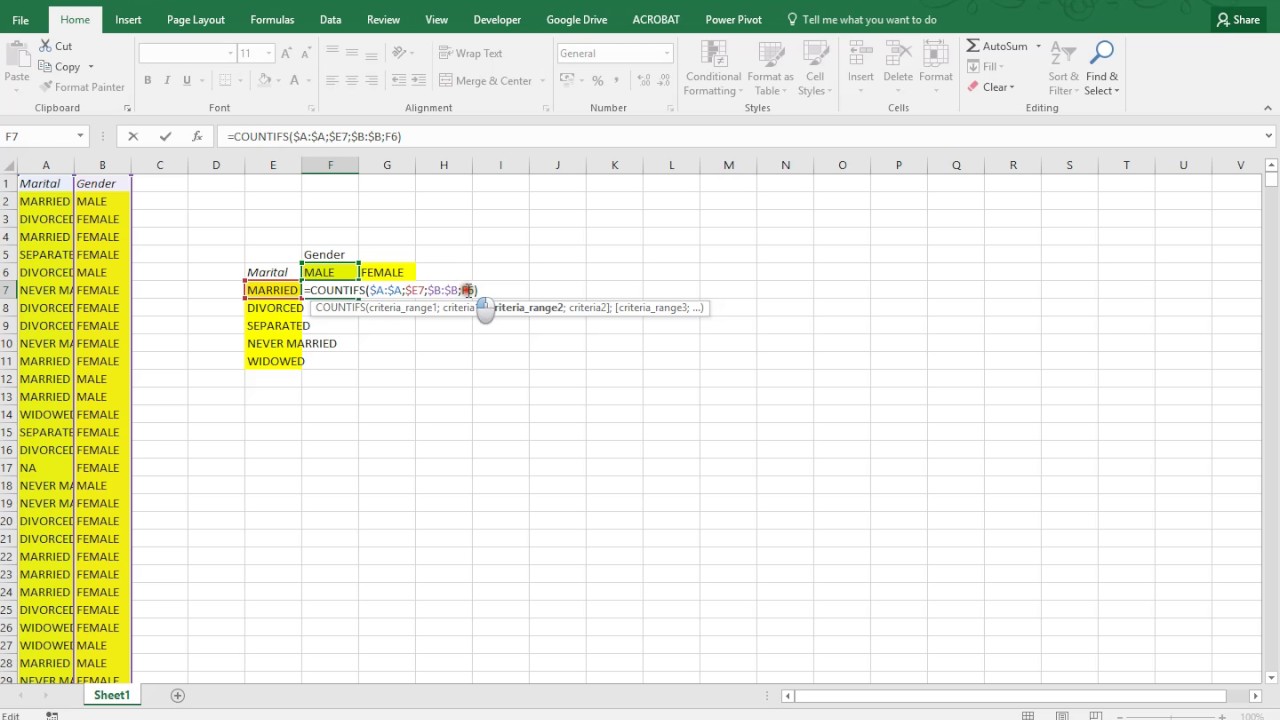Toggle Wrap Text option
1280x720 pixels.
pos(470,53)
